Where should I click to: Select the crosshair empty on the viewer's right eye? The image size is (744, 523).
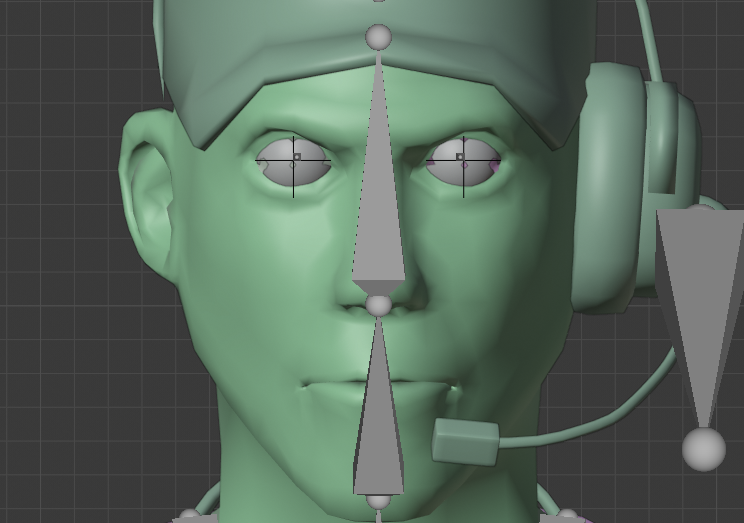pyautogui.click(x=464, y=161)
